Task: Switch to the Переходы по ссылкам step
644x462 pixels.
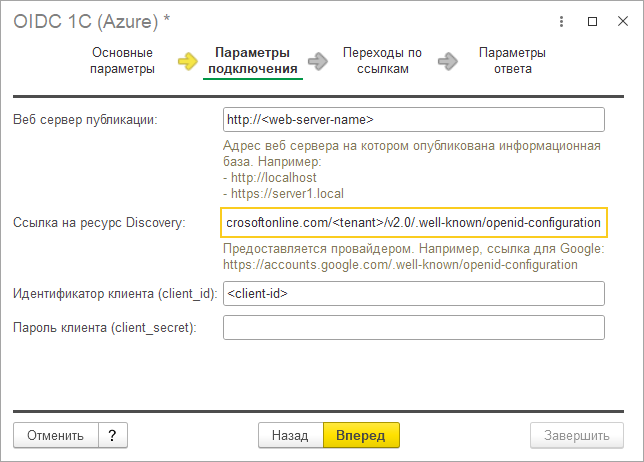Action: pos(382,61)
